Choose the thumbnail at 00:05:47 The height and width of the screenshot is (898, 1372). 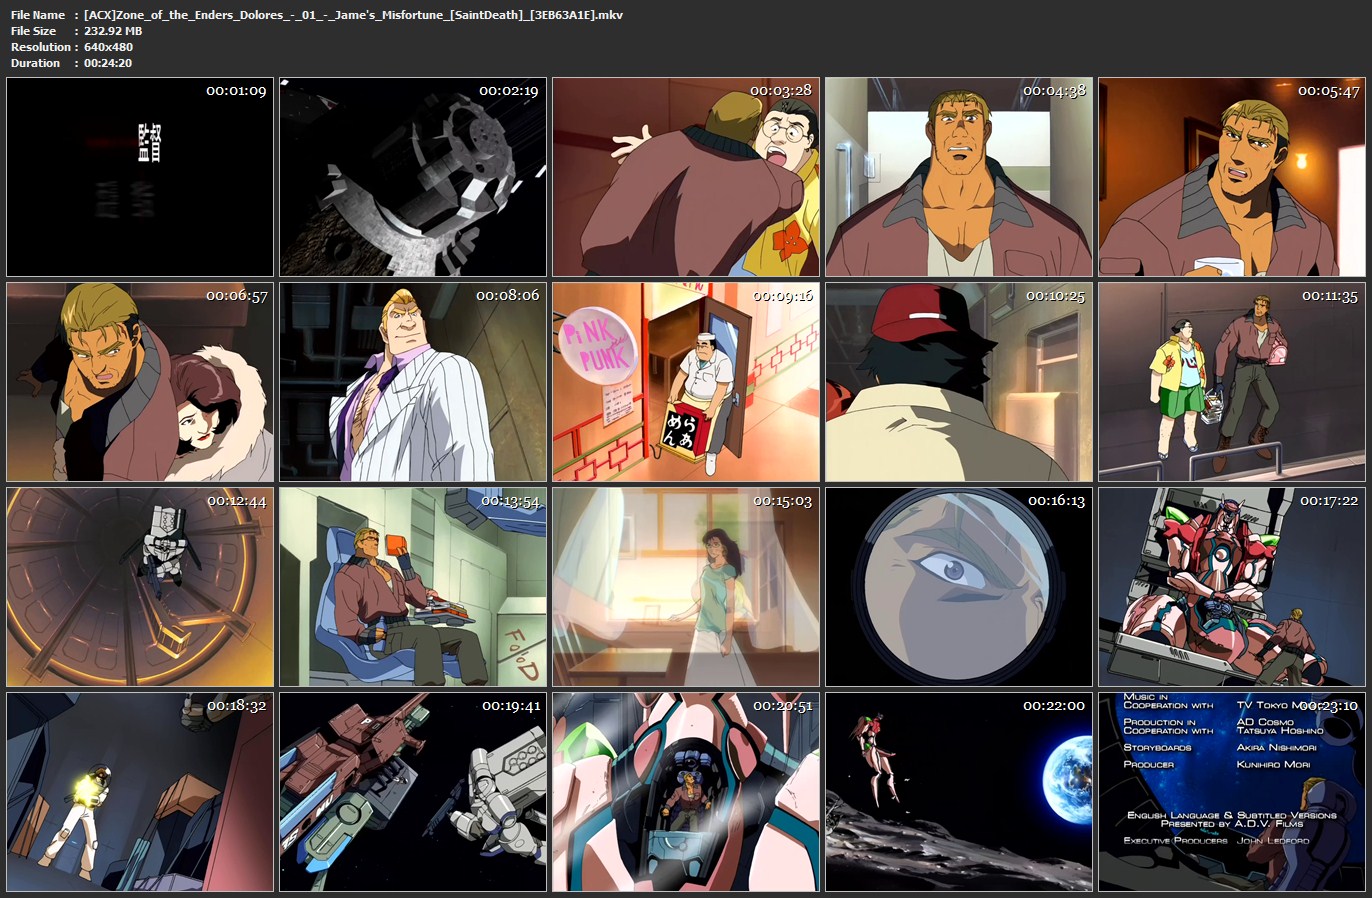click(1232, 177)
